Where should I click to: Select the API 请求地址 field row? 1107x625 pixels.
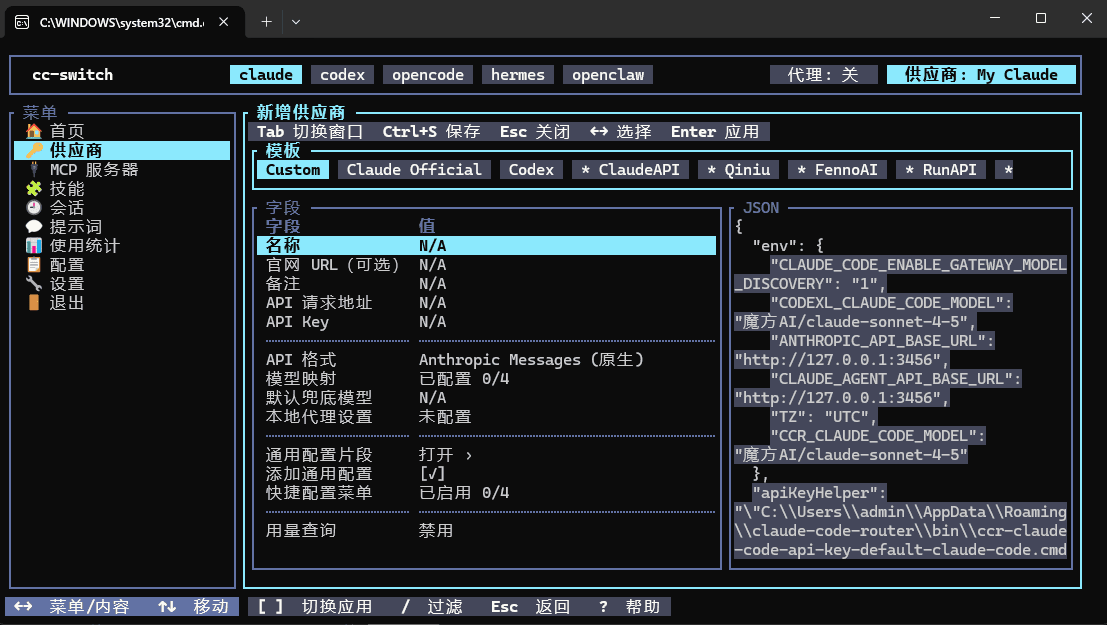click(x=486, y=303)
